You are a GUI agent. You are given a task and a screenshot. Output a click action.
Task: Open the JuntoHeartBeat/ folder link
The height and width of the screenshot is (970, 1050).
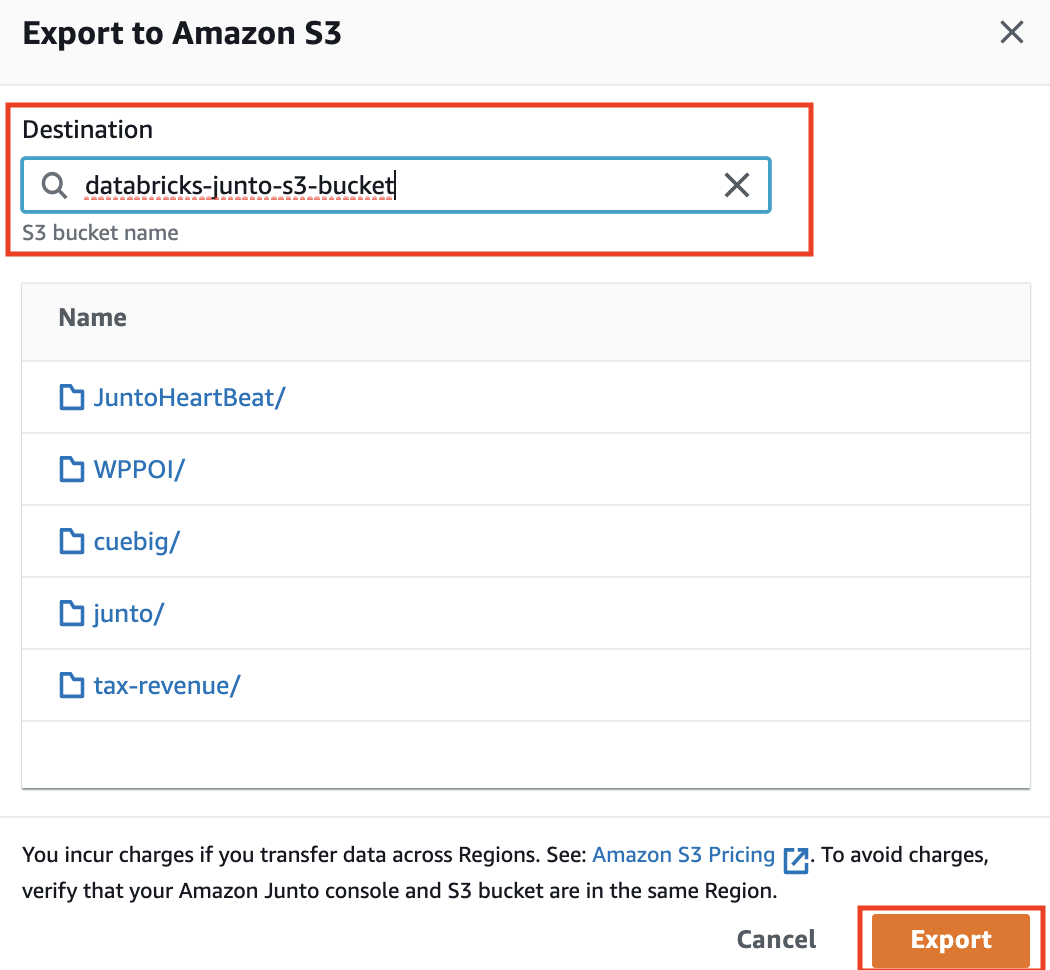[x=189, y=397]
